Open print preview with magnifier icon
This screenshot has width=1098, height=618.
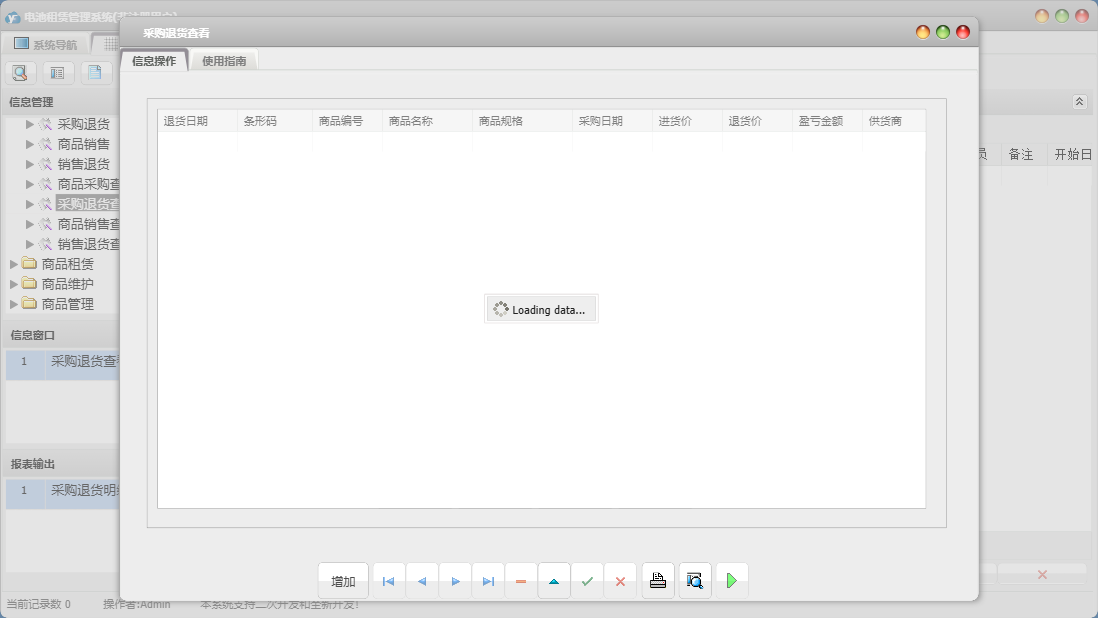pyautogui.click(x=695, y=581)
